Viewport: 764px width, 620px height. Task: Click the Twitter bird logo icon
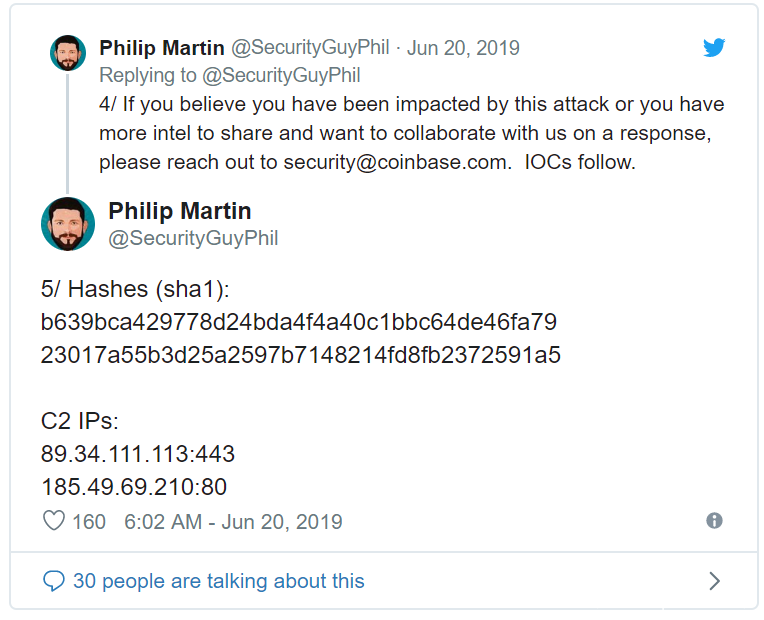coord(714,48)
